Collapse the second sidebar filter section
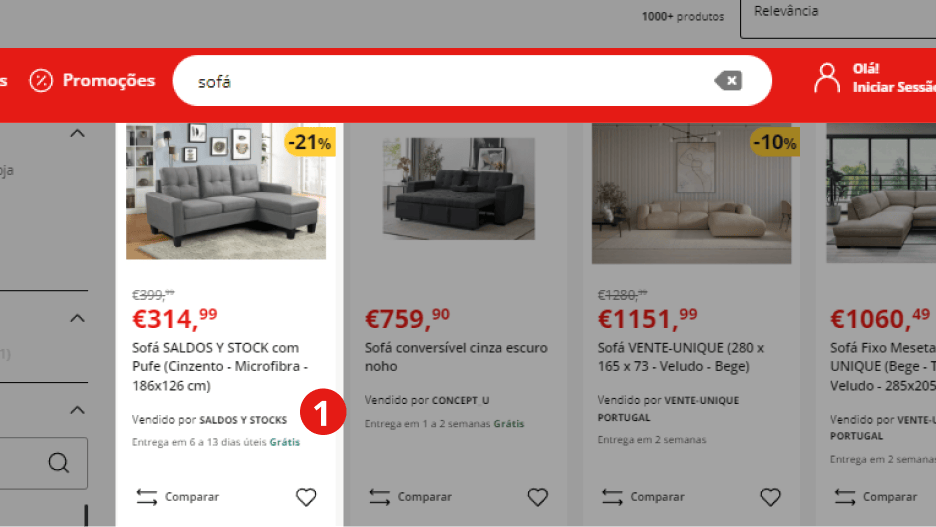The width and height of the screenshot is (936, 527). 78,318
